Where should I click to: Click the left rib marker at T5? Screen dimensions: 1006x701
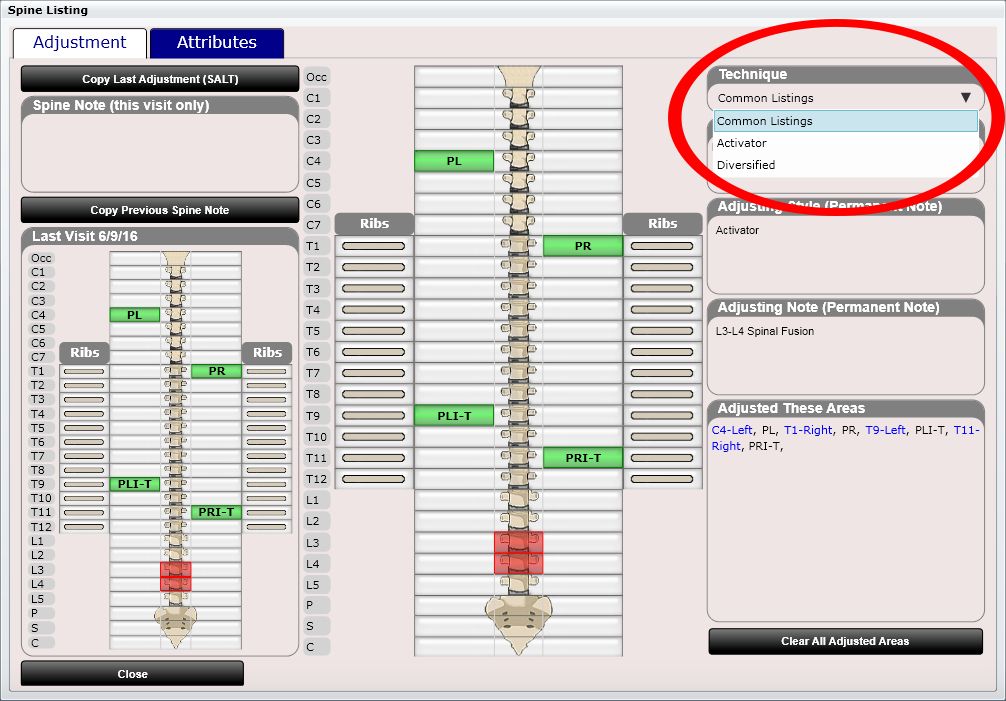(x=373, y=330)
